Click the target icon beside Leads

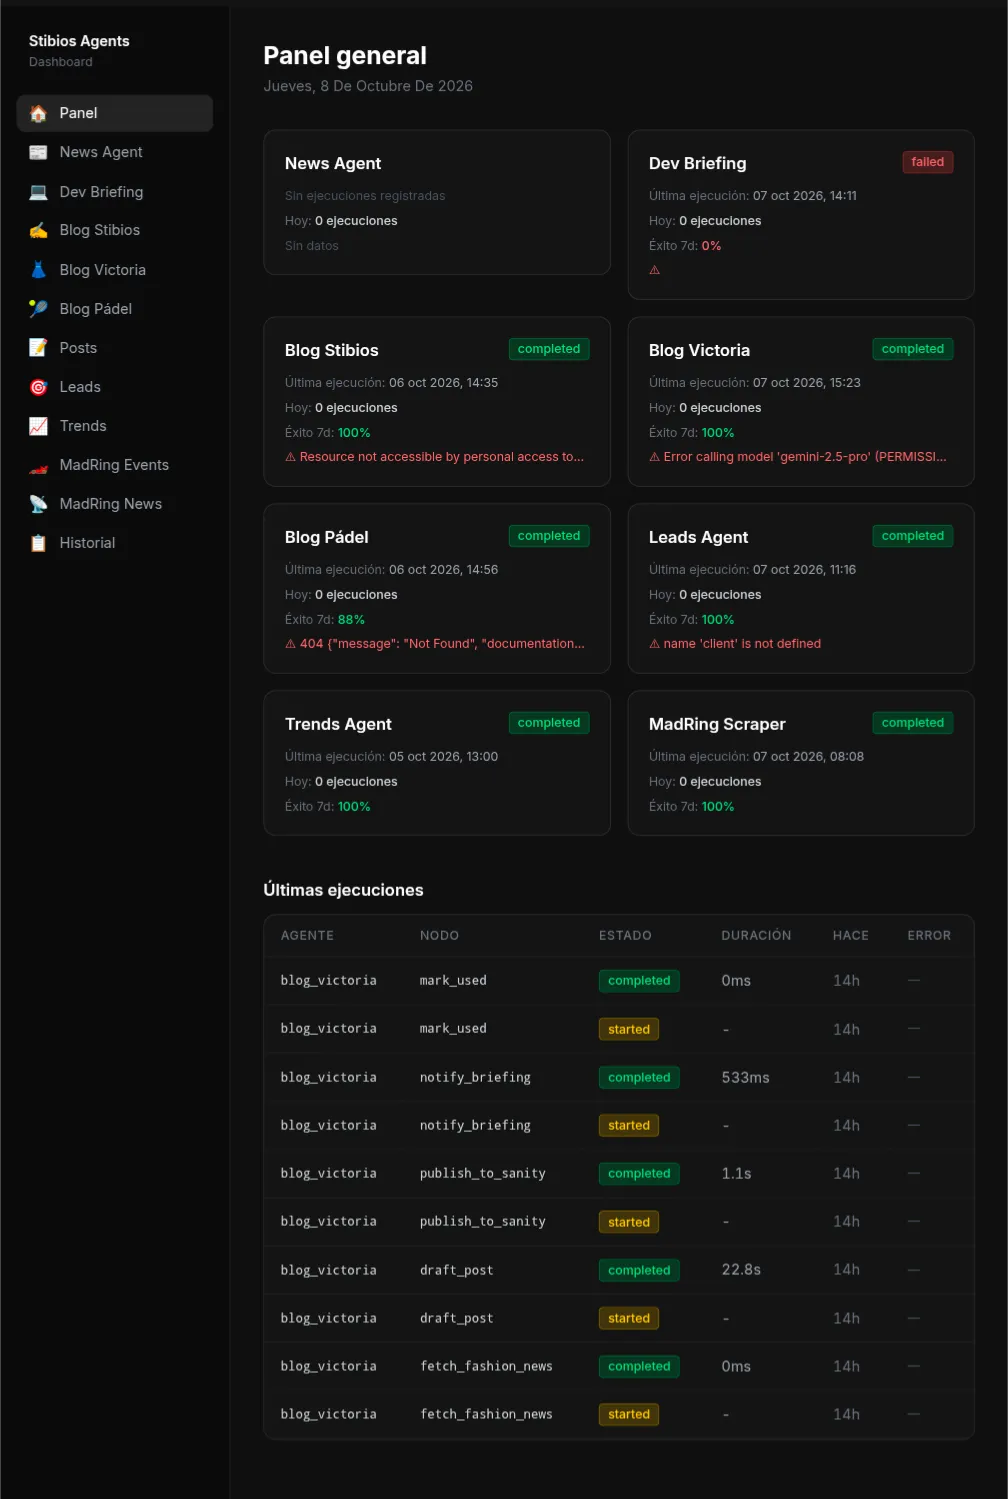click(x=38, y=387)
